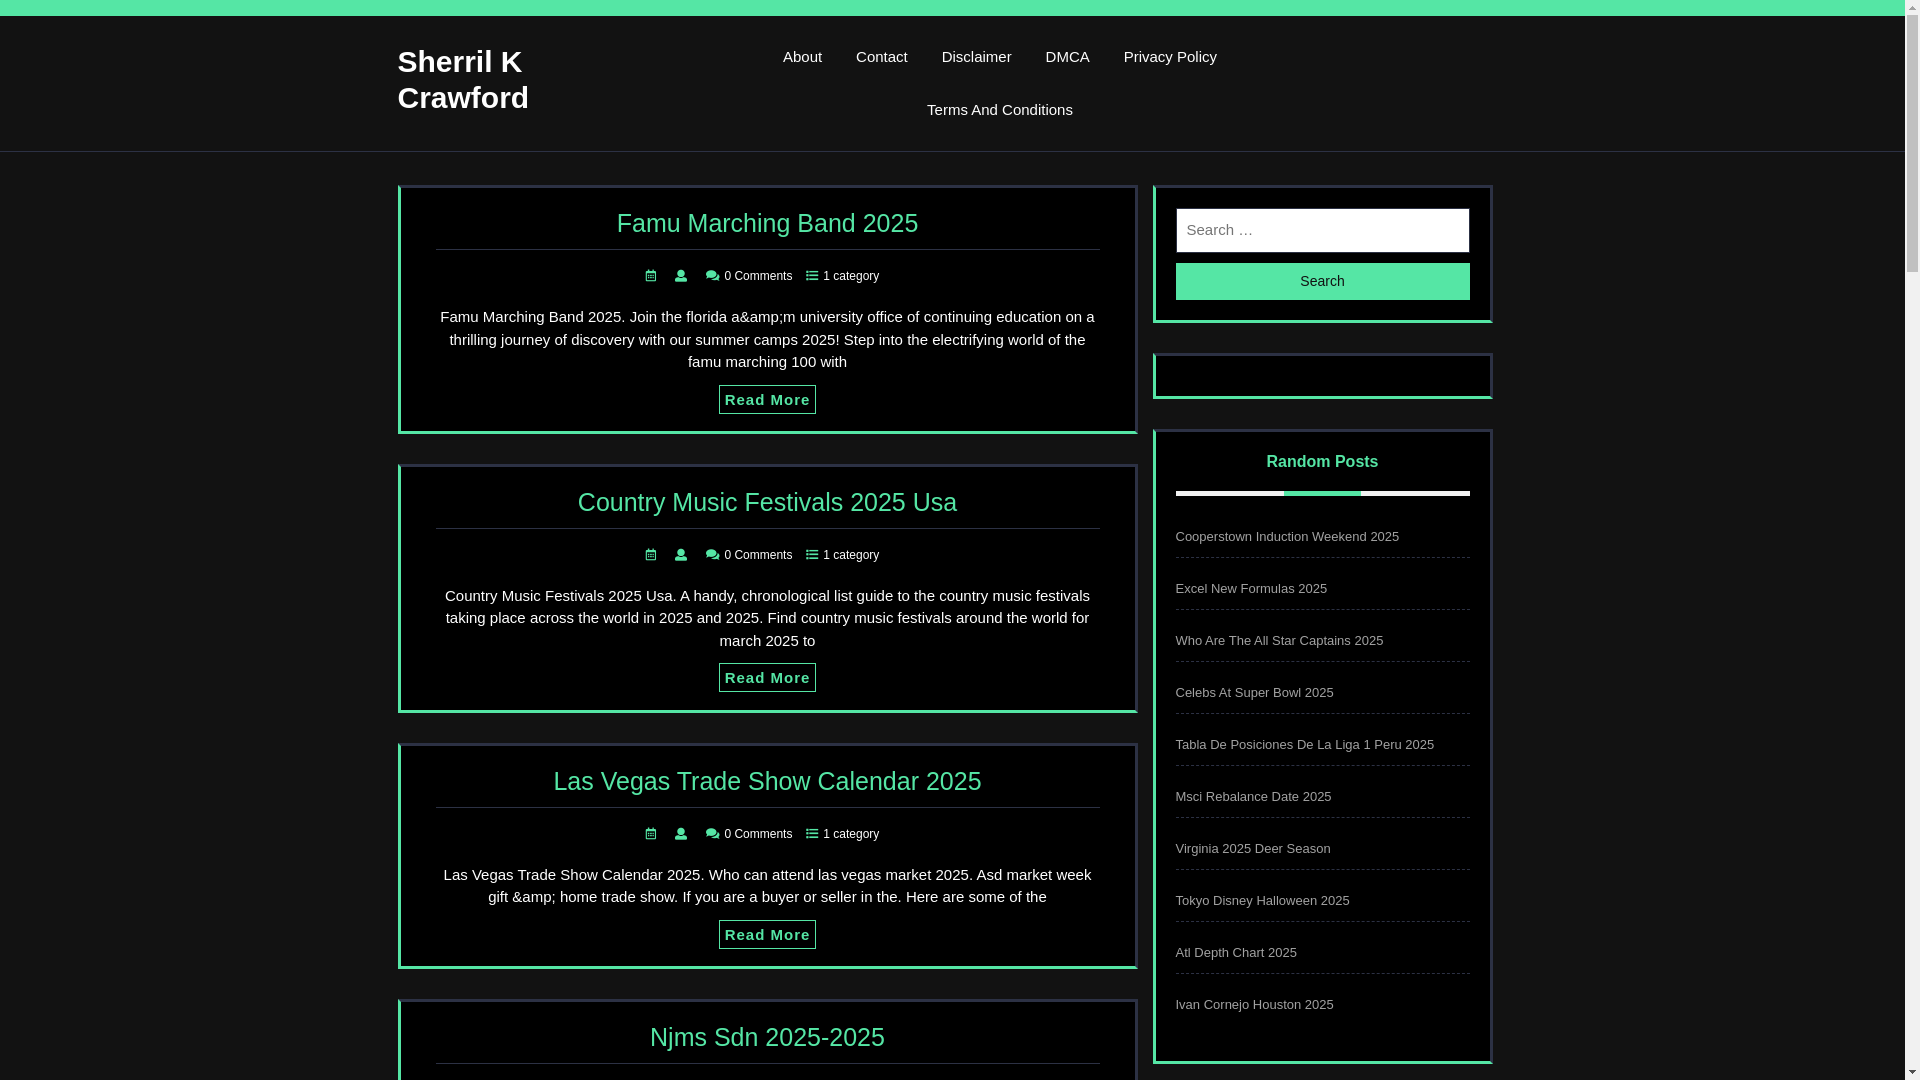Screen dimensions: 1920x1080
Task: Click '1 category' on Famu Marching Band post
Action: pos(851,276)
